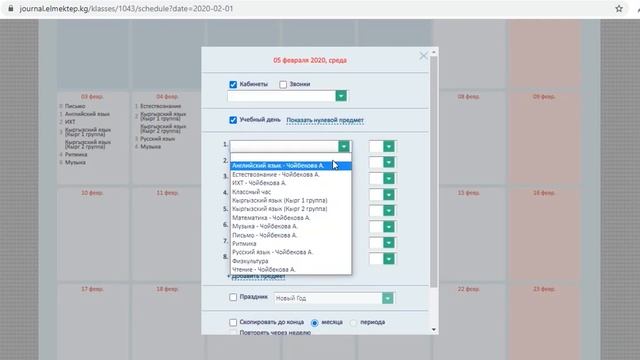Choose Классный час option
The width and height of the screenshot is (640, 360).
click(291, 191)
